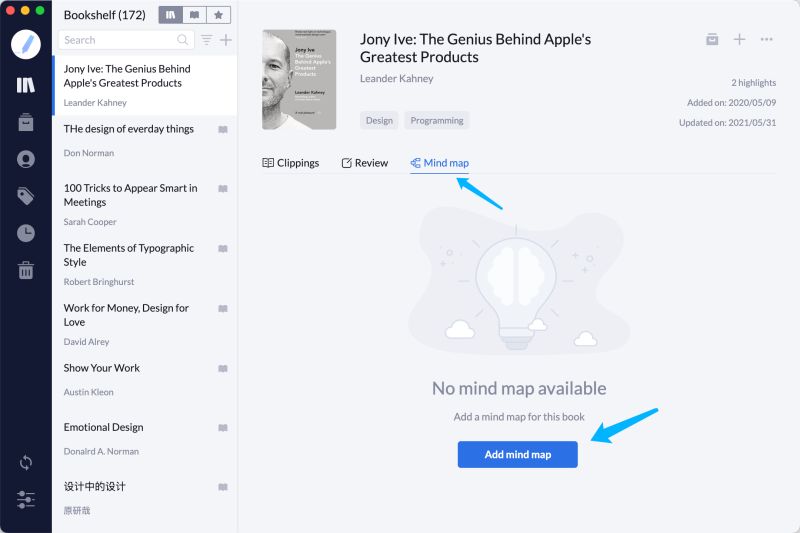Click book icon beside Show Your Work
The image size is (800, 533).
tap(223, 368)
